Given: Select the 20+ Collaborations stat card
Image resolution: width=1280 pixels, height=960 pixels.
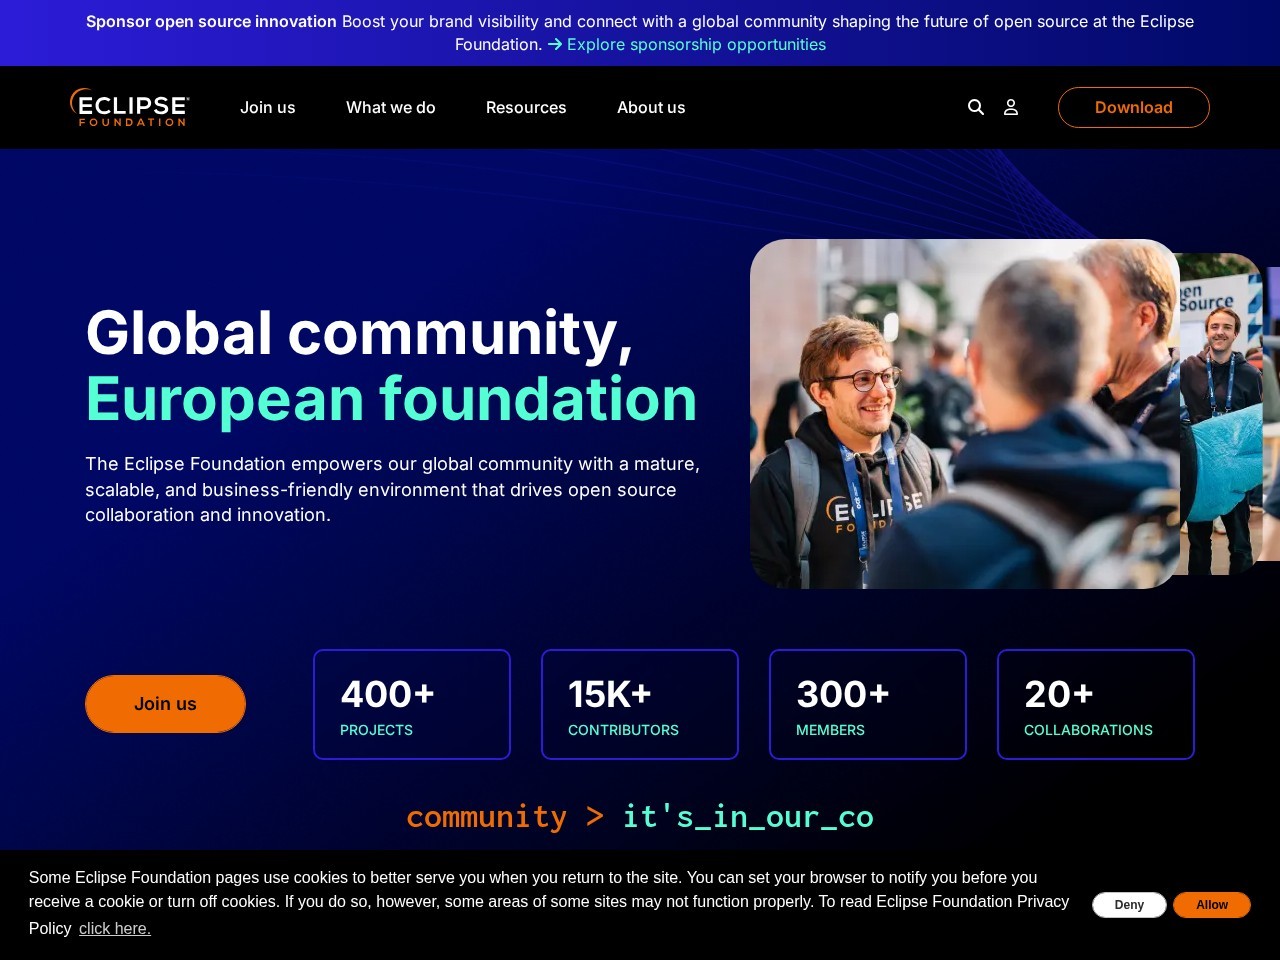Looking at the screenshot, I should 1096,704.
